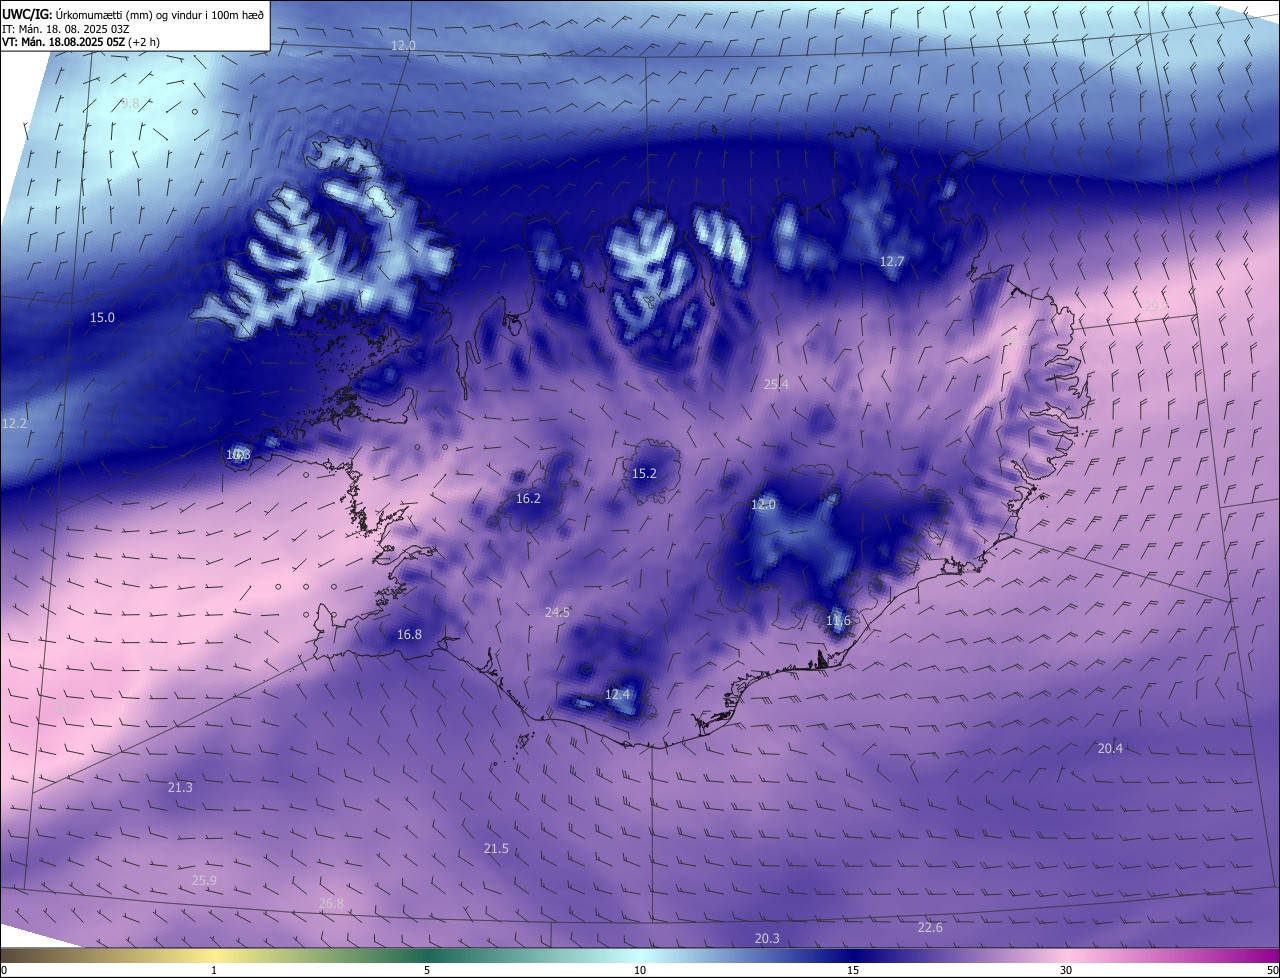Select the 9.8 value label on the map
Screen dimensions: 1280x978
[x=130, y=103]
